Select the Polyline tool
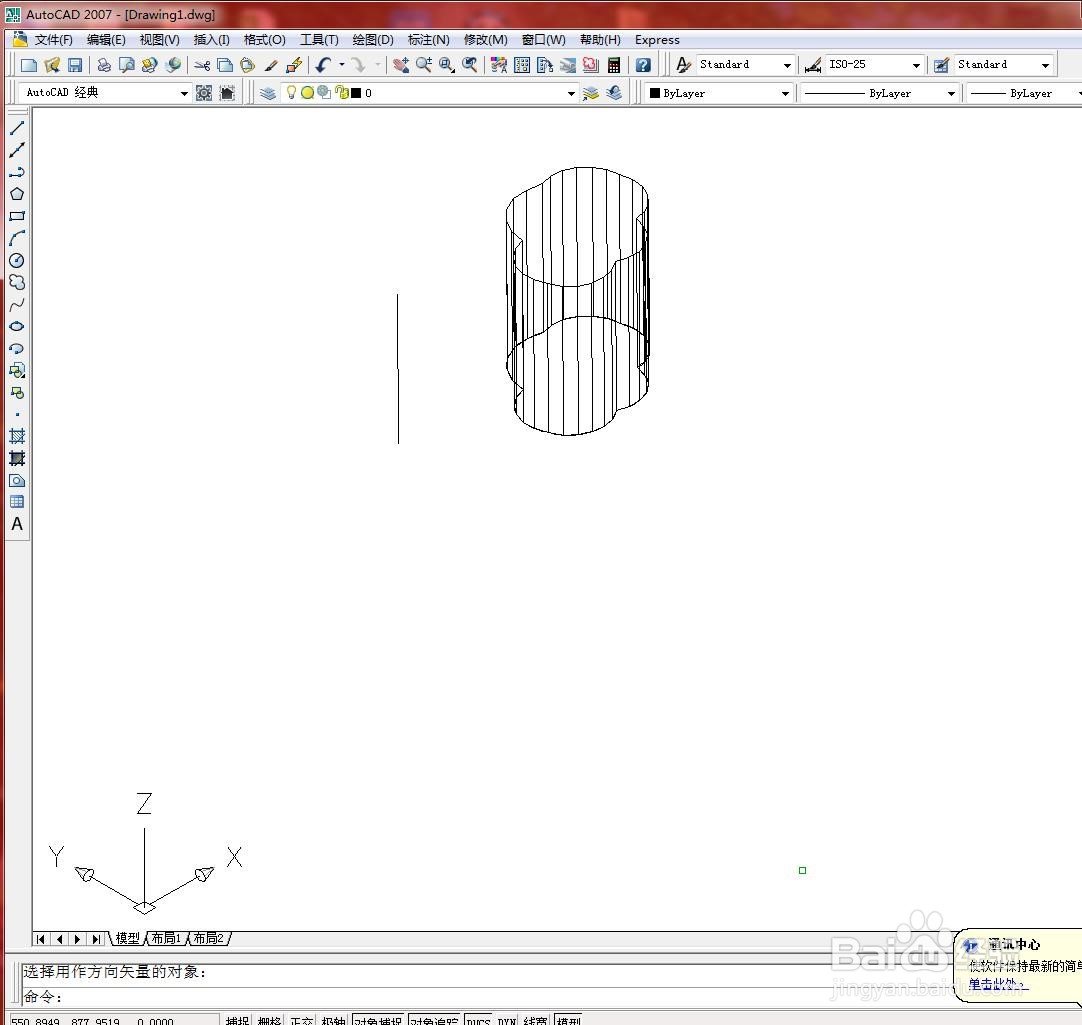Screen dimensions: 1082x1025 (17, 172)
